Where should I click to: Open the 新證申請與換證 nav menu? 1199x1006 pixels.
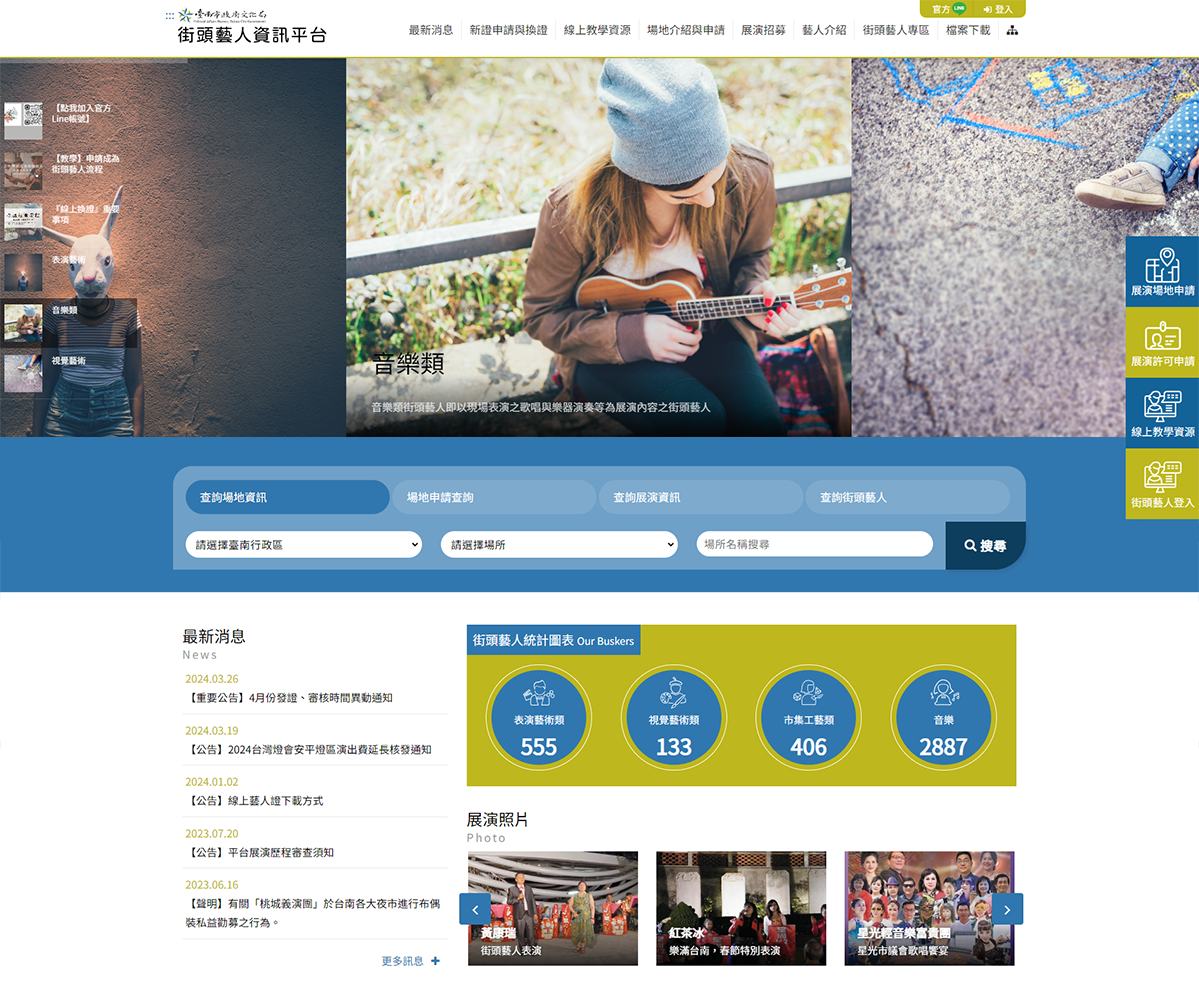[509, 31]
